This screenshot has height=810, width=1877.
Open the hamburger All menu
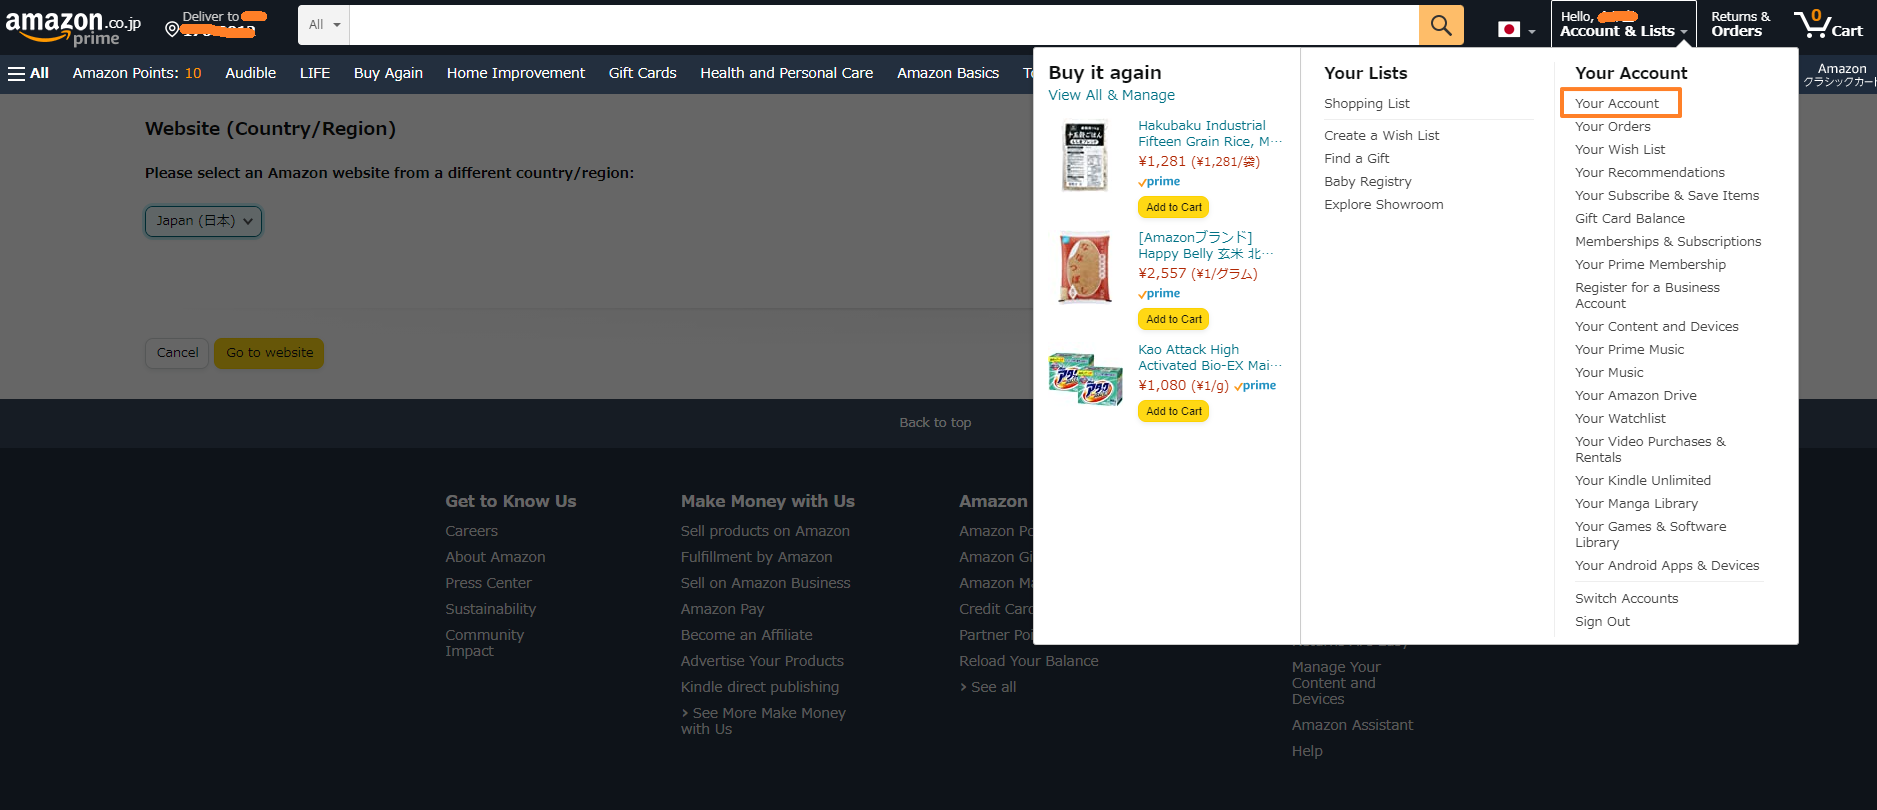tap(28, 73)
